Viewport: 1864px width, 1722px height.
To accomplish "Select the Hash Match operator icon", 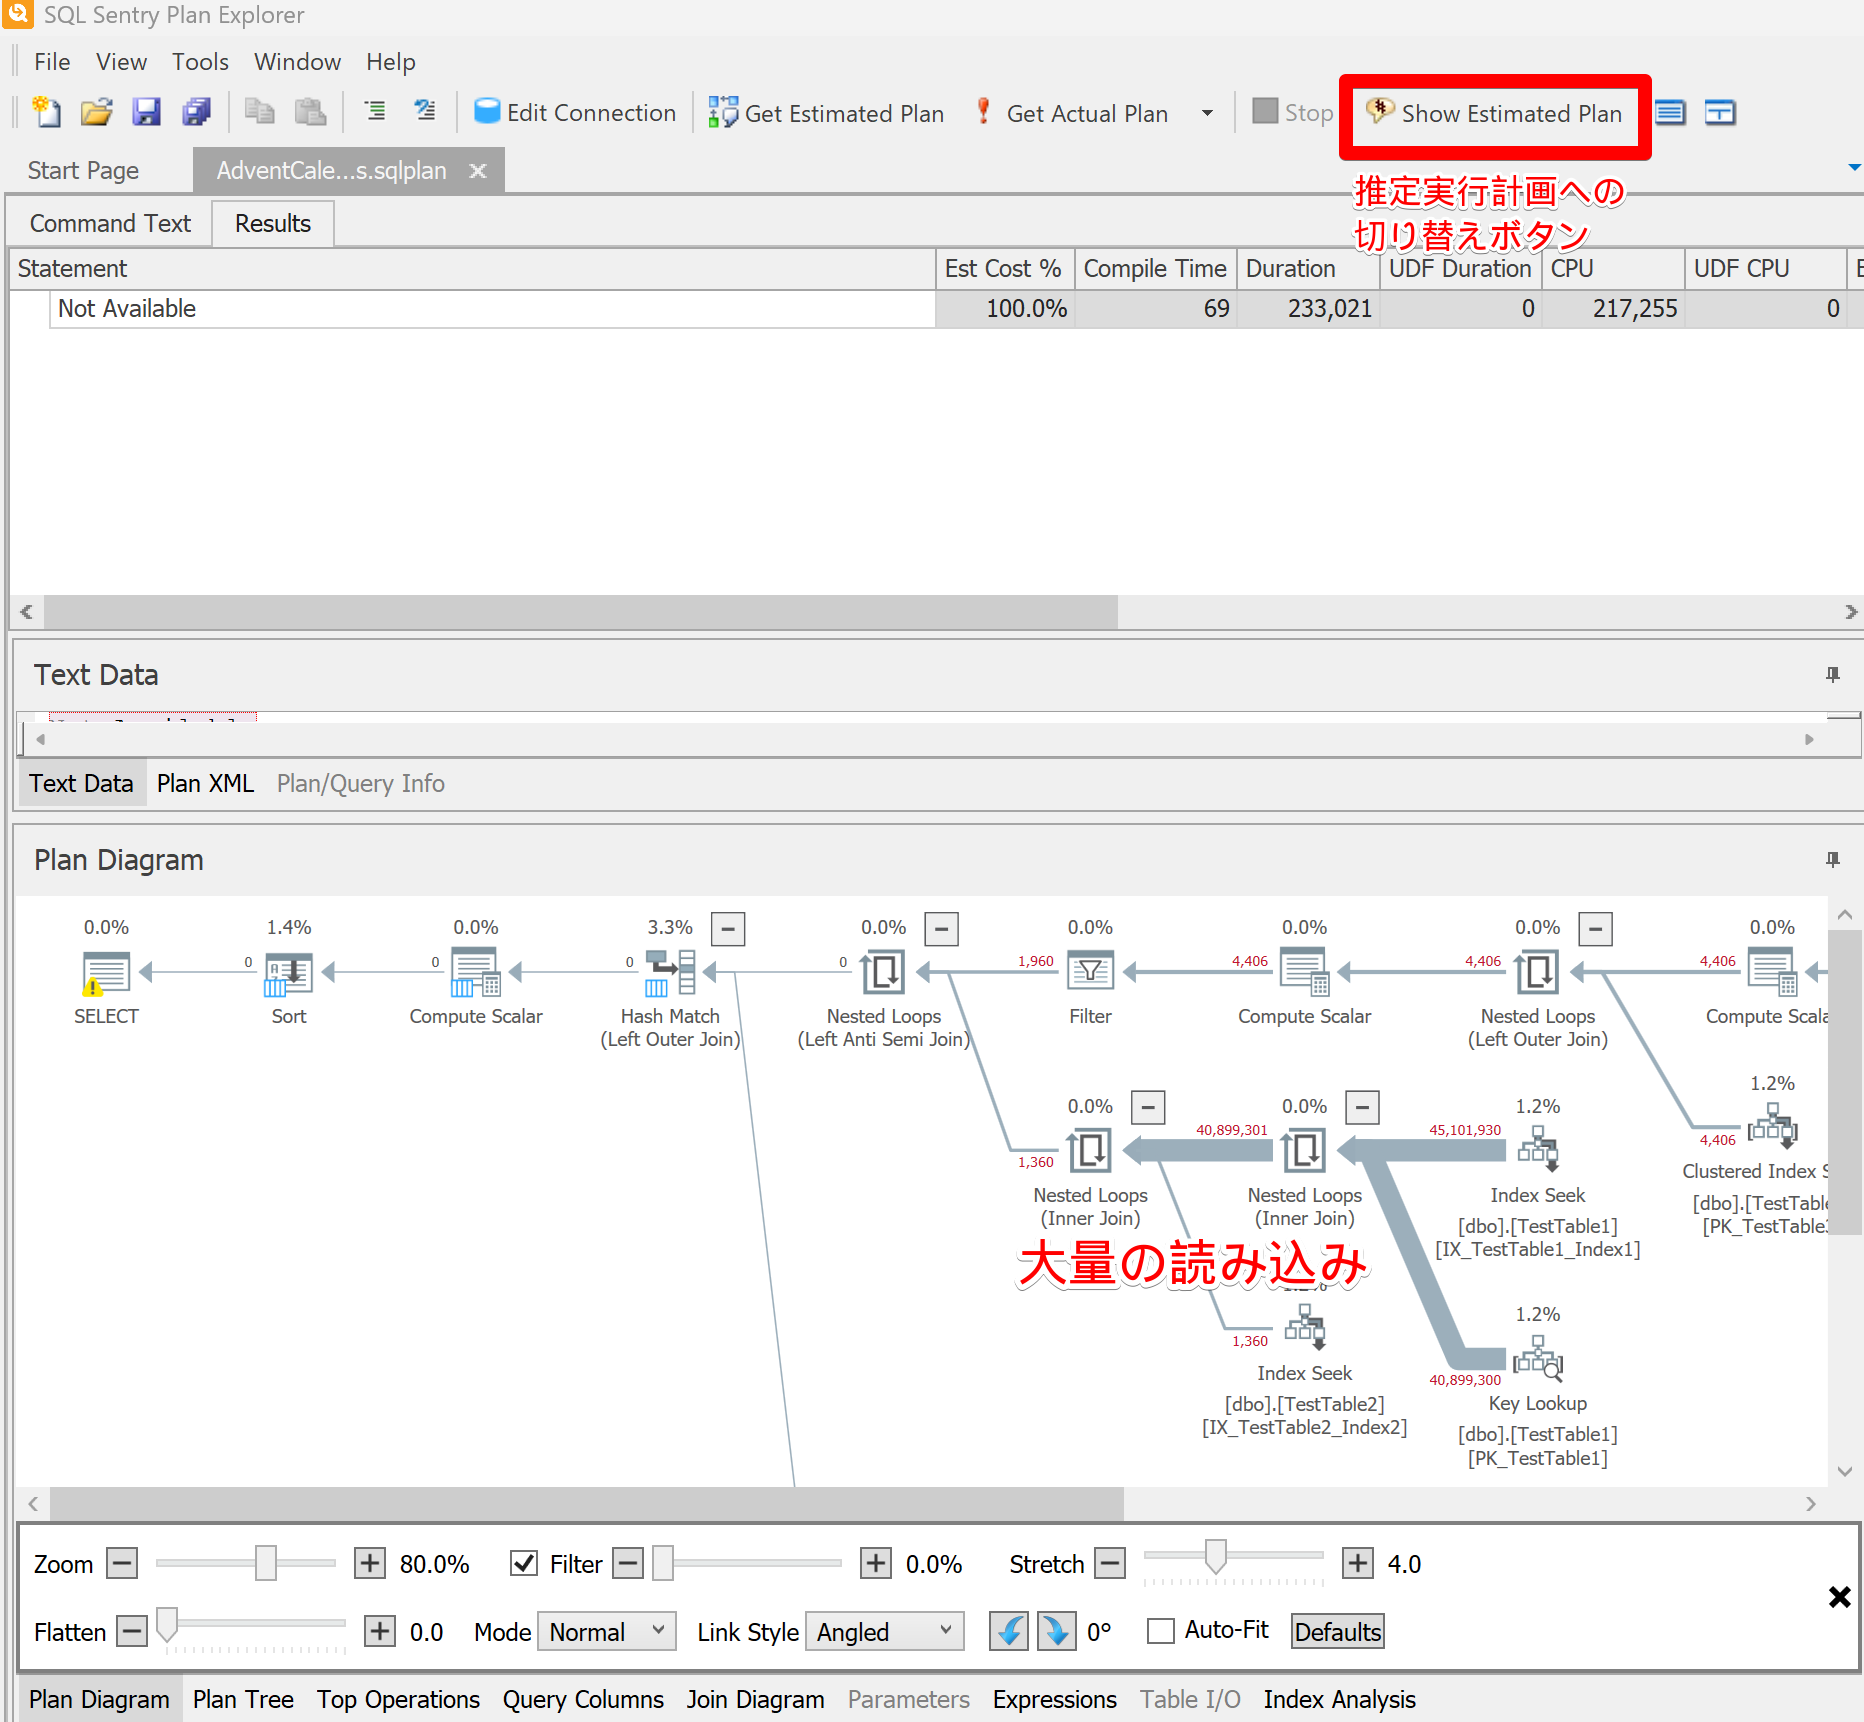I will (670, 973).
